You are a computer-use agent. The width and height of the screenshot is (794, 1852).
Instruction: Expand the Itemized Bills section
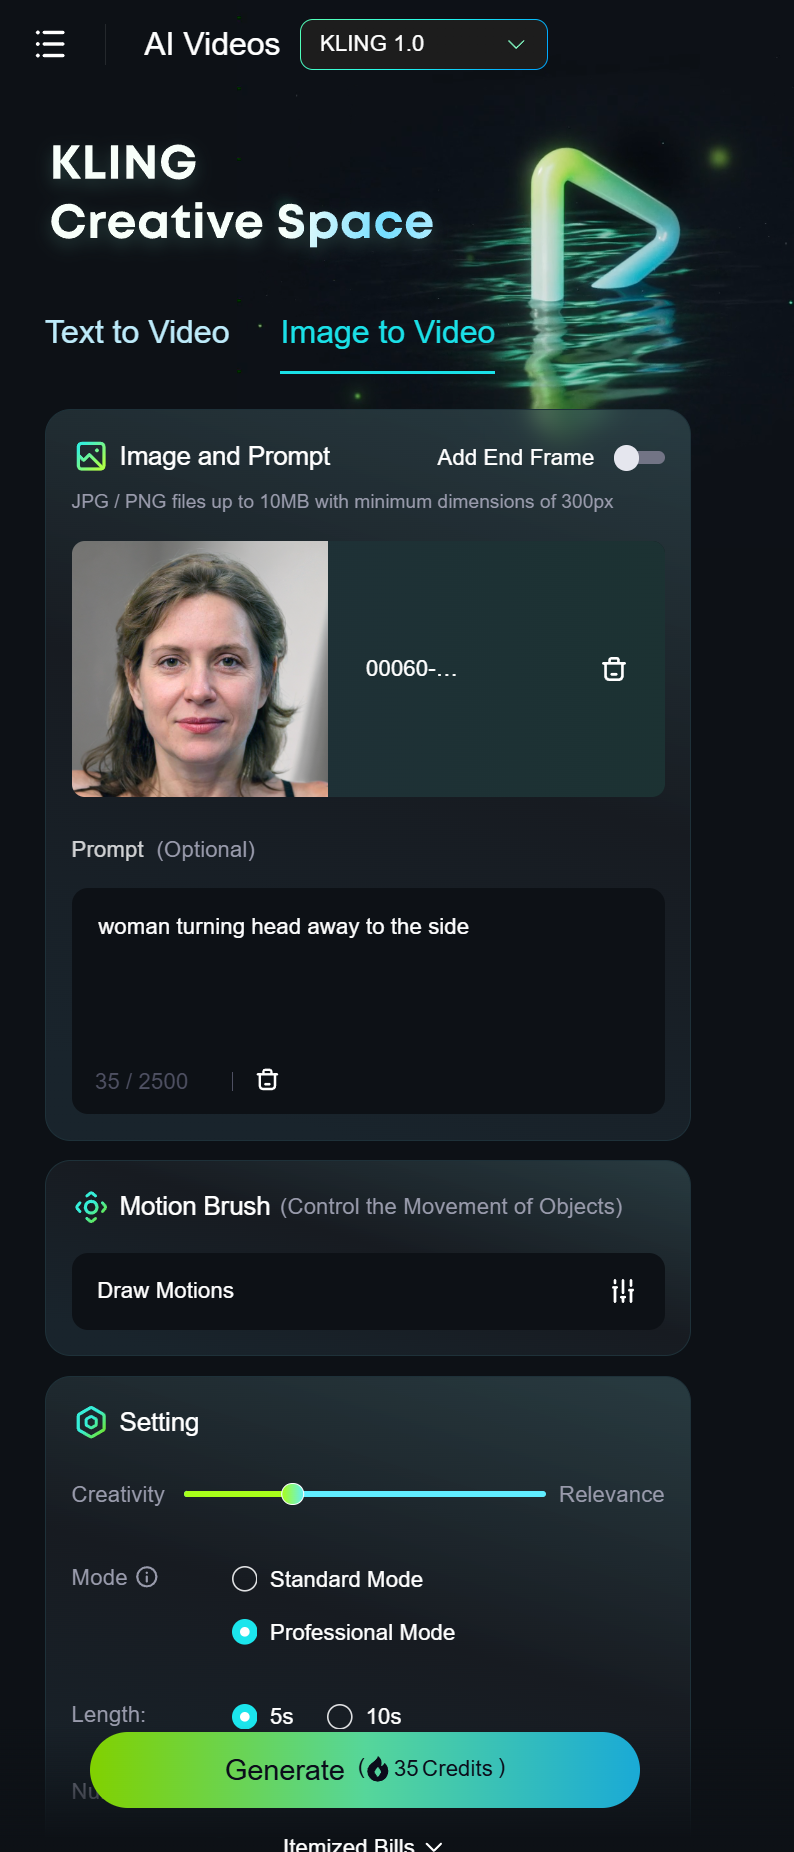click(x=362, y=1844)
